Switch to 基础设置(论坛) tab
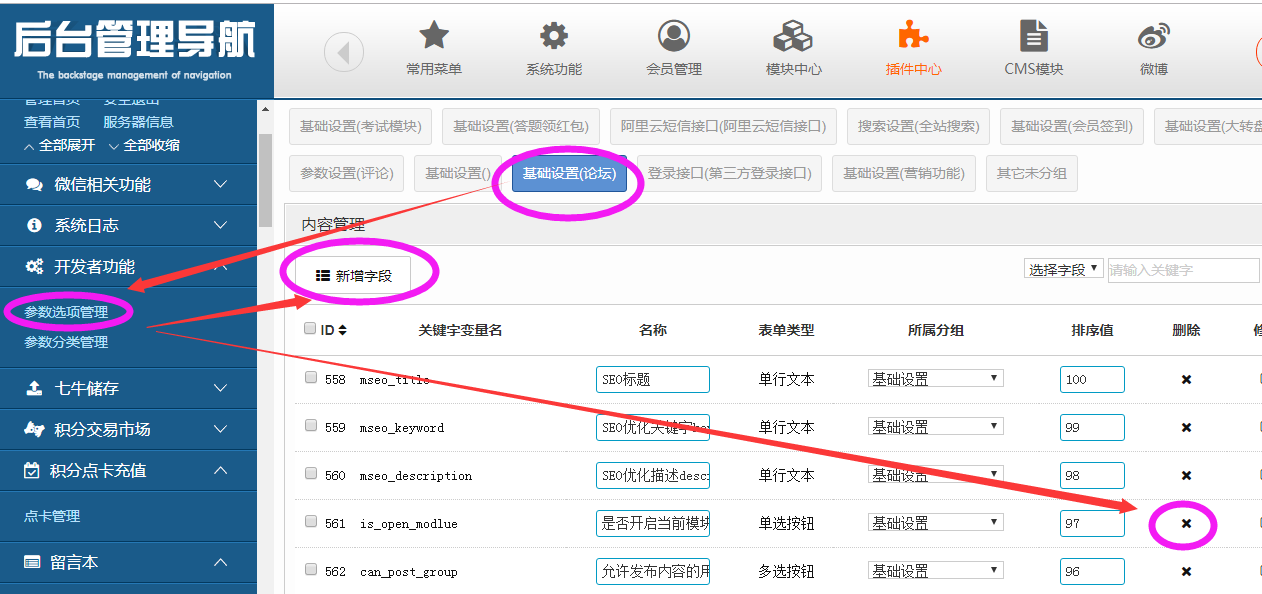 pos(569,173)
